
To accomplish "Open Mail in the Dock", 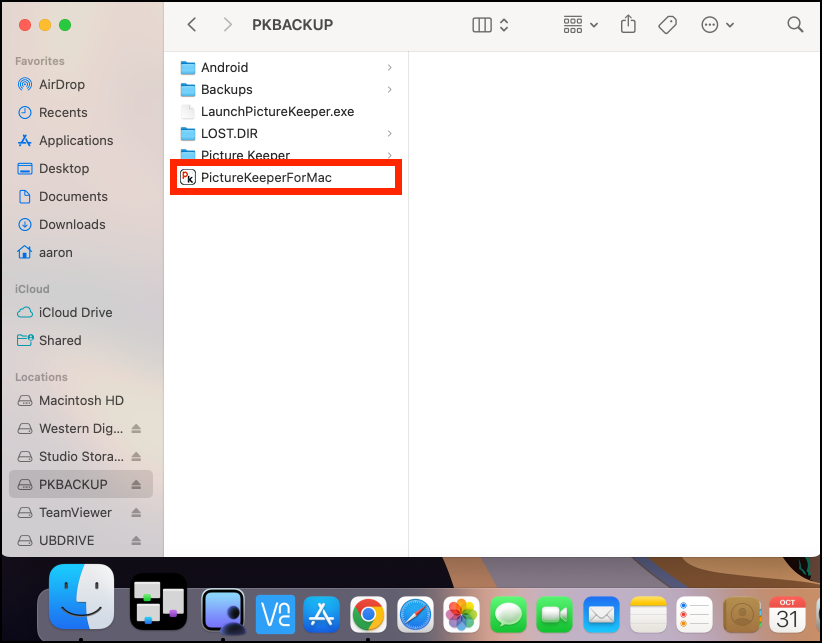I will 601,614.
